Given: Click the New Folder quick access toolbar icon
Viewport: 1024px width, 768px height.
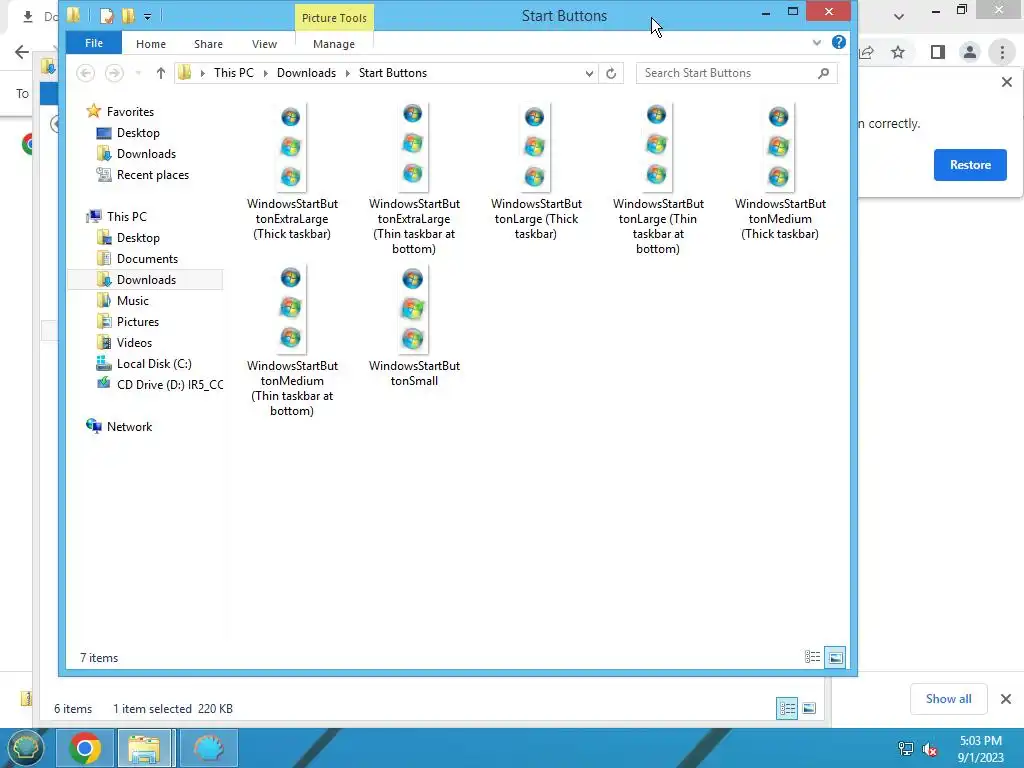Looking at the screenshot, I should click(129, 16).
